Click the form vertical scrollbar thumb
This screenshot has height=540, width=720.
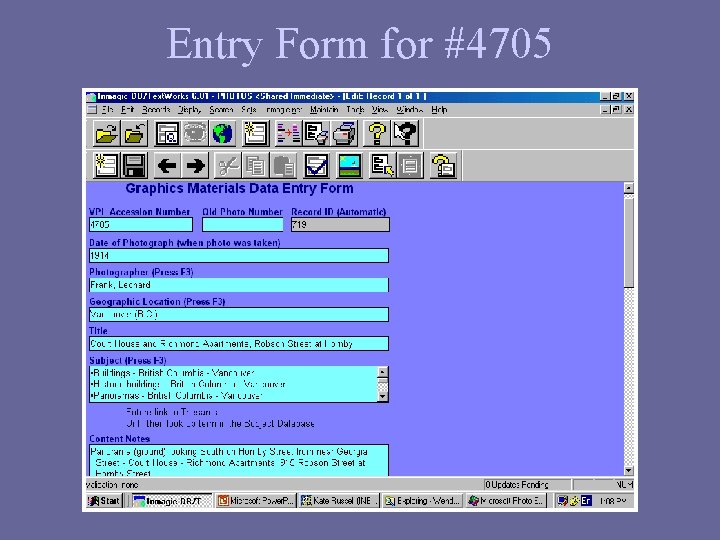(x=629, y=242)
